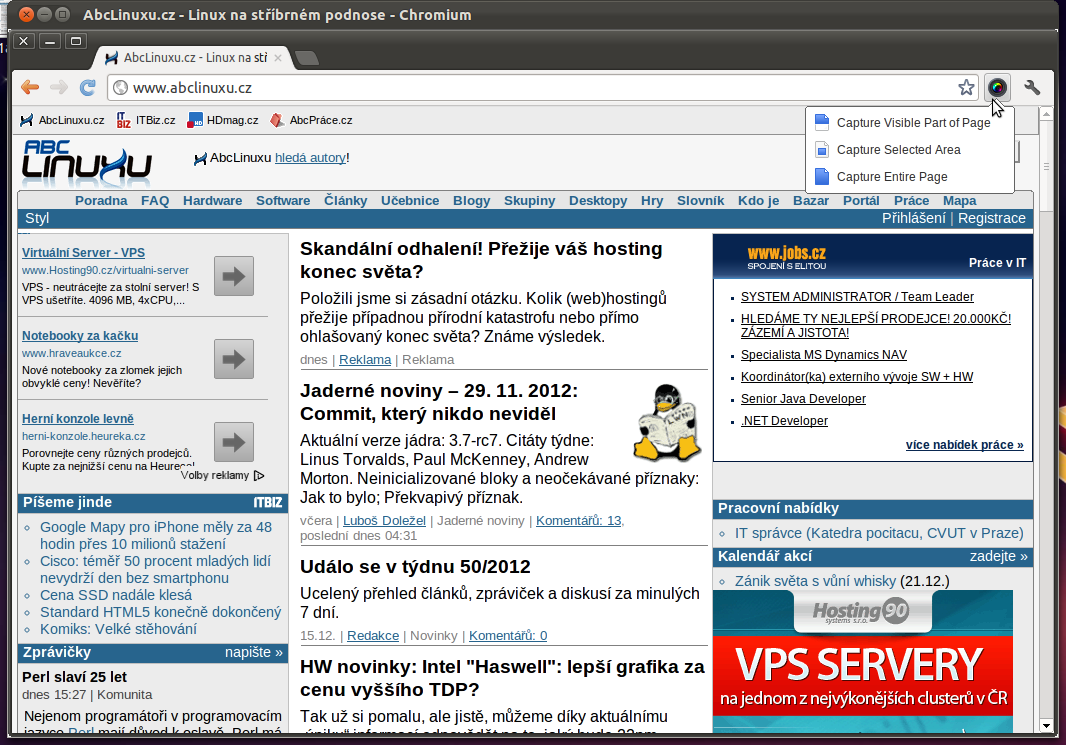Click the scrollbar down arrow
Viewport: 1066px width, 745px height.
[1046, 726]
